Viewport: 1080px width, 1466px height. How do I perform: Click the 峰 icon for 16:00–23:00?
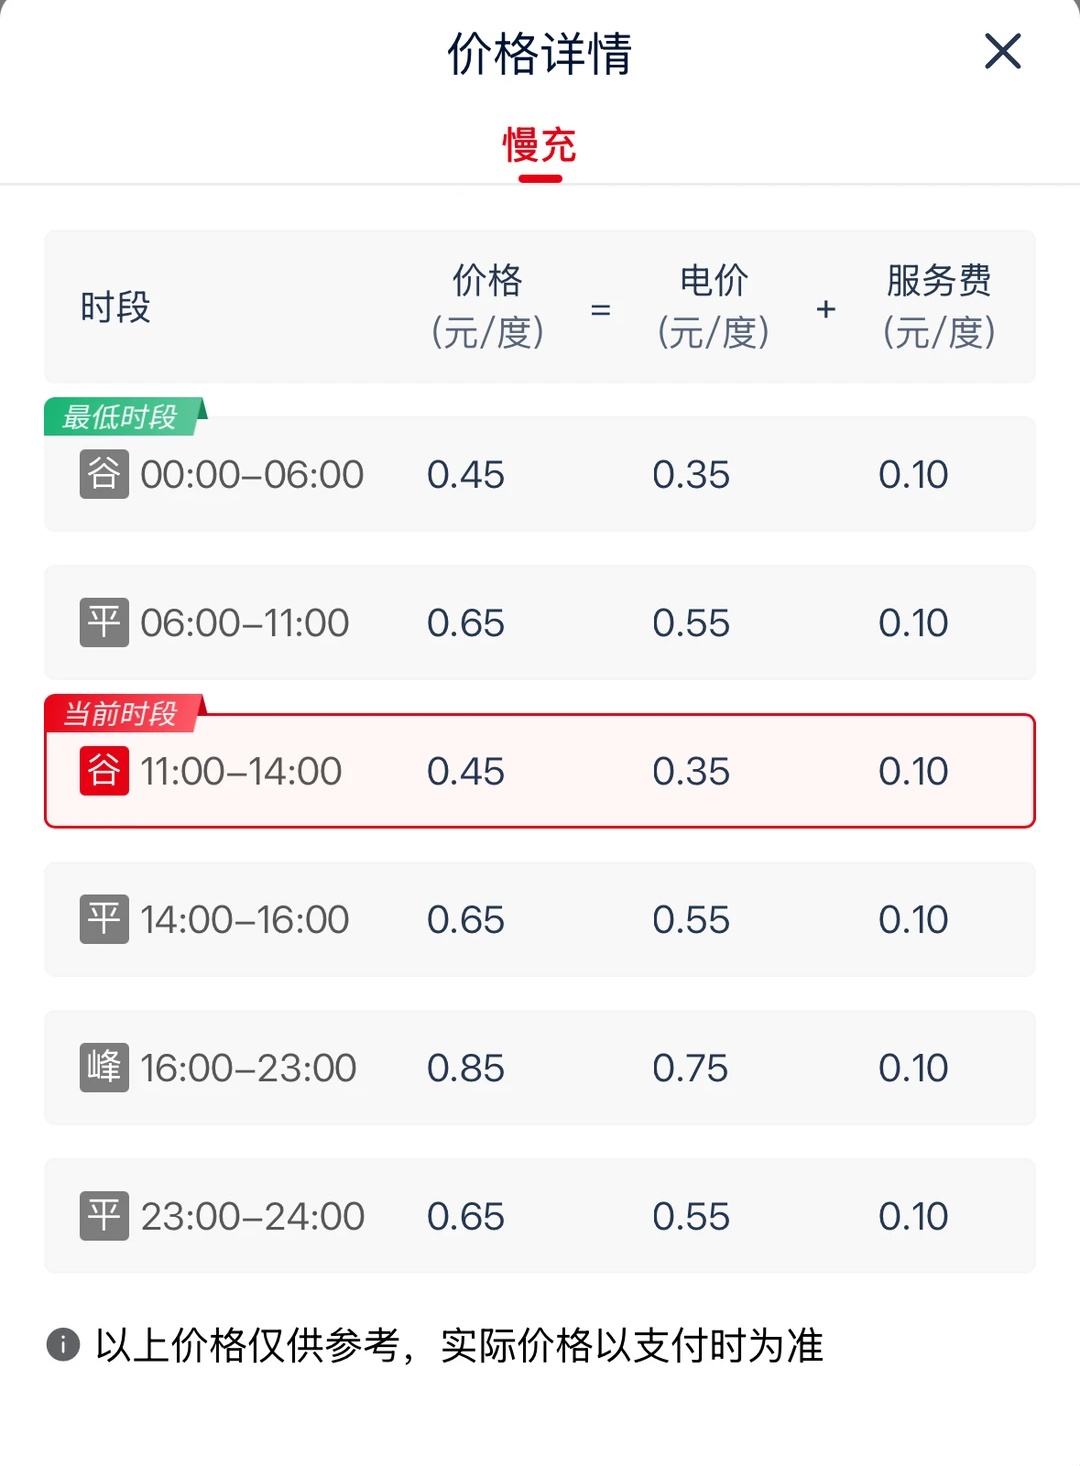(x=104, y=1068)
